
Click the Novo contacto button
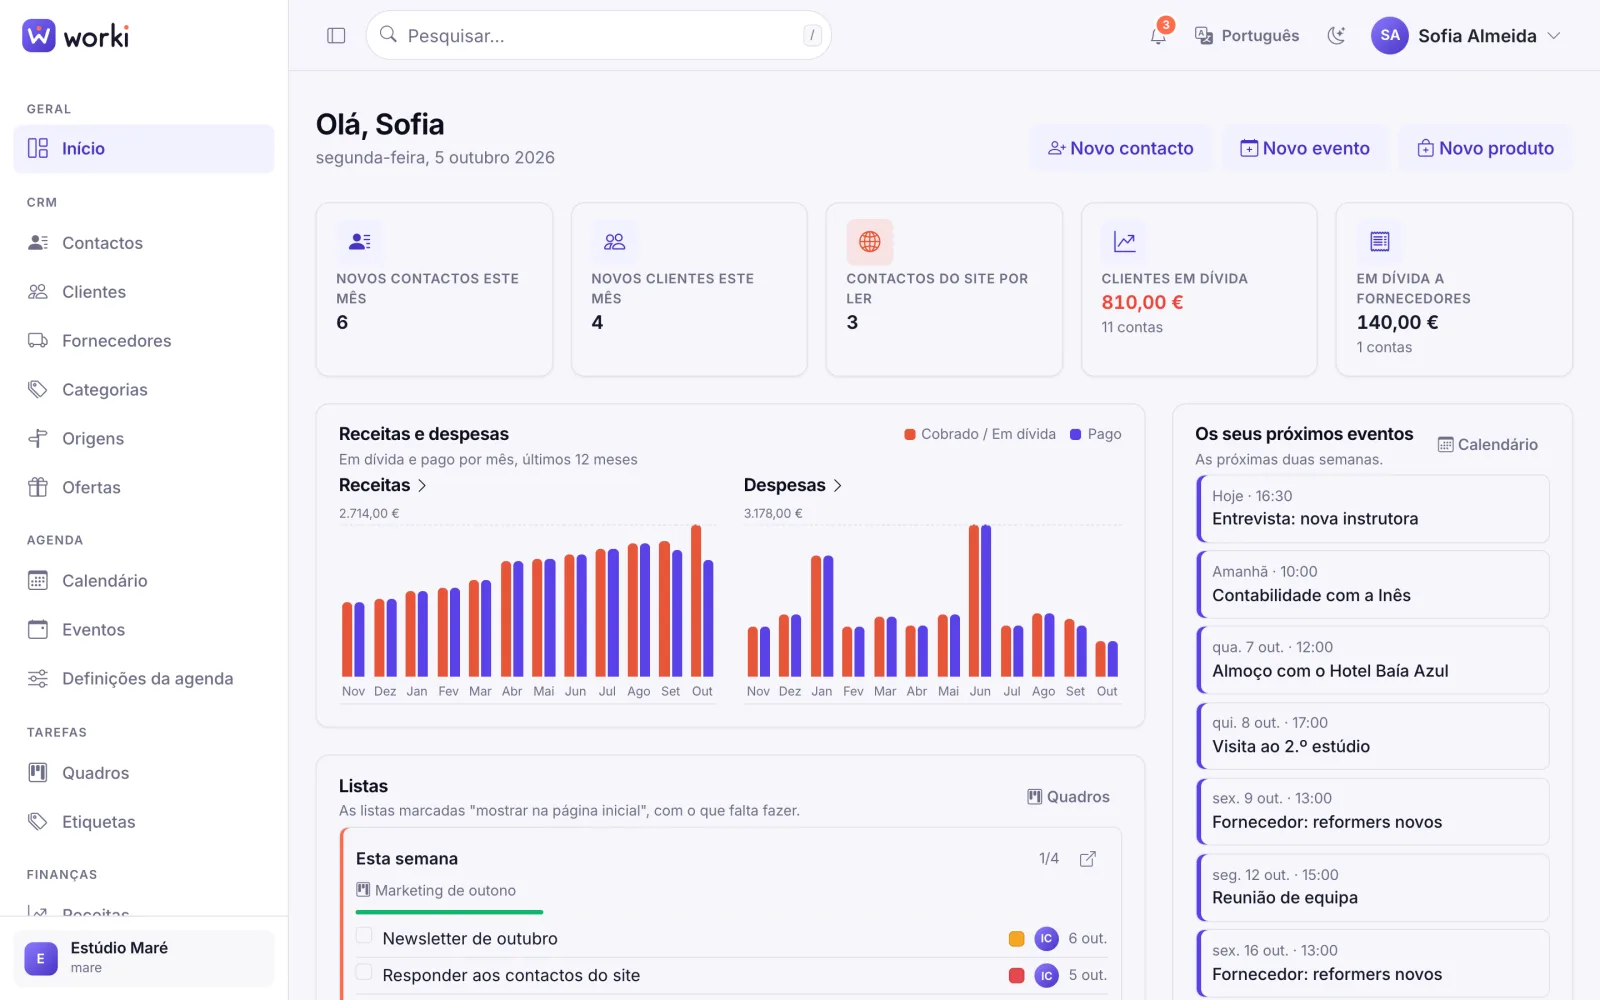tap(1121, 148)
